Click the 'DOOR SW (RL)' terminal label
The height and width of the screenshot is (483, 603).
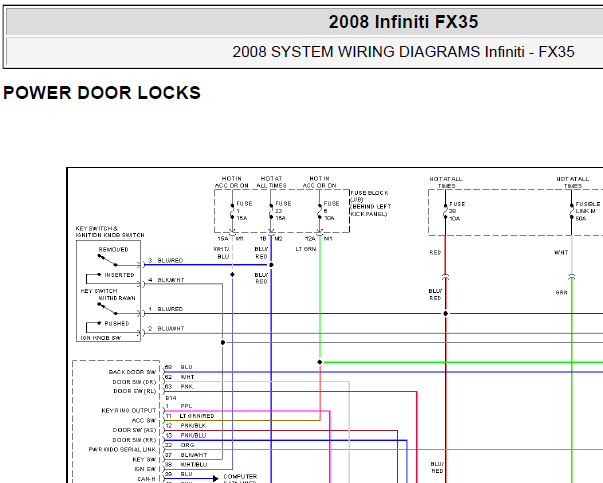[x=135, y=391]
